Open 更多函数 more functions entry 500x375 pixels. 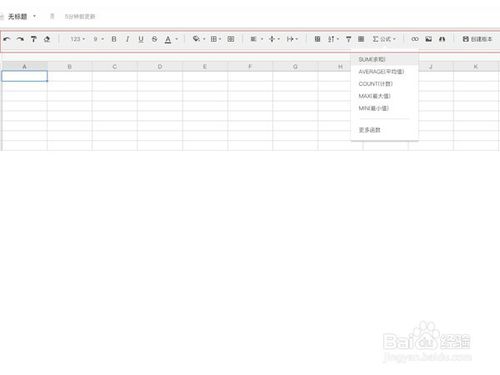pos(384,130)
